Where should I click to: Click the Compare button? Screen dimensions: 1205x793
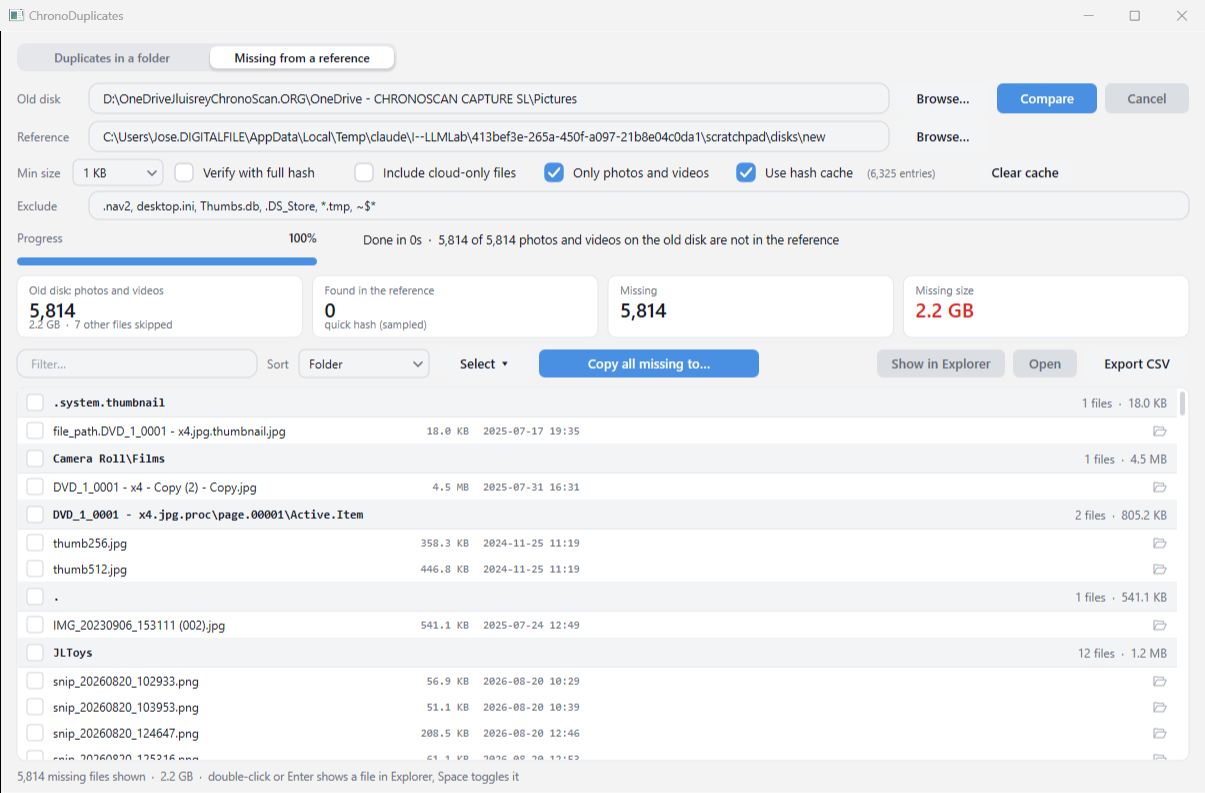(x=1047, y=99)
